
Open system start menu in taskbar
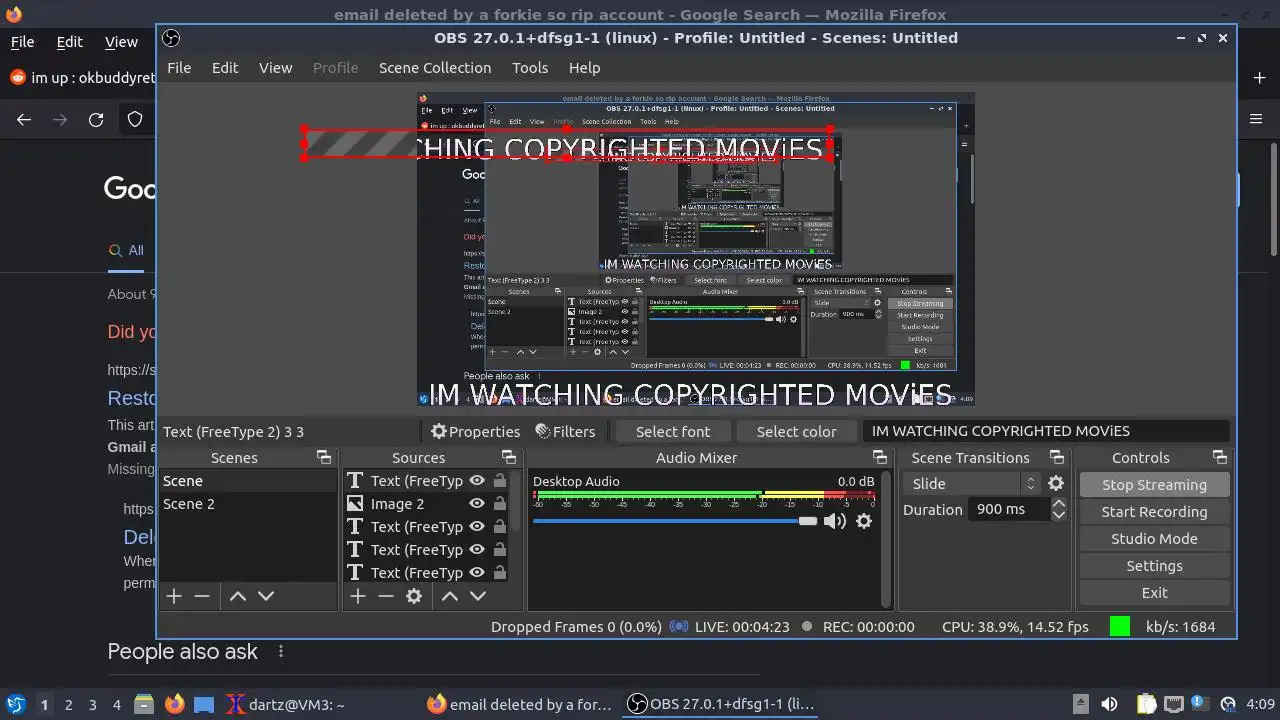pyautogui.click(x=15, y=704)
